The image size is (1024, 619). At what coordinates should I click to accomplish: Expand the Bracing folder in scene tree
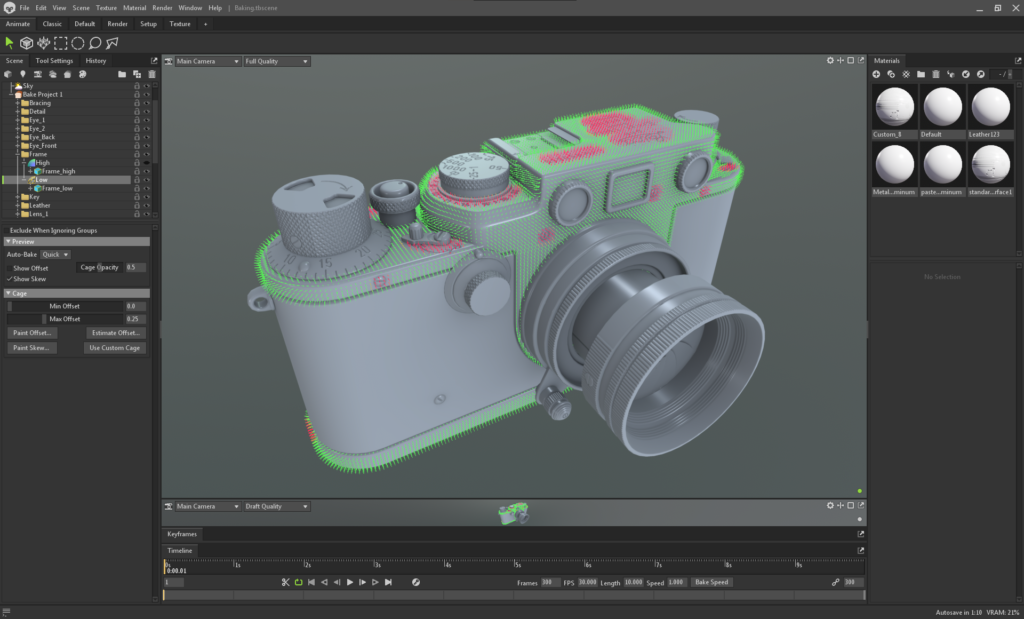pos(18,103)
